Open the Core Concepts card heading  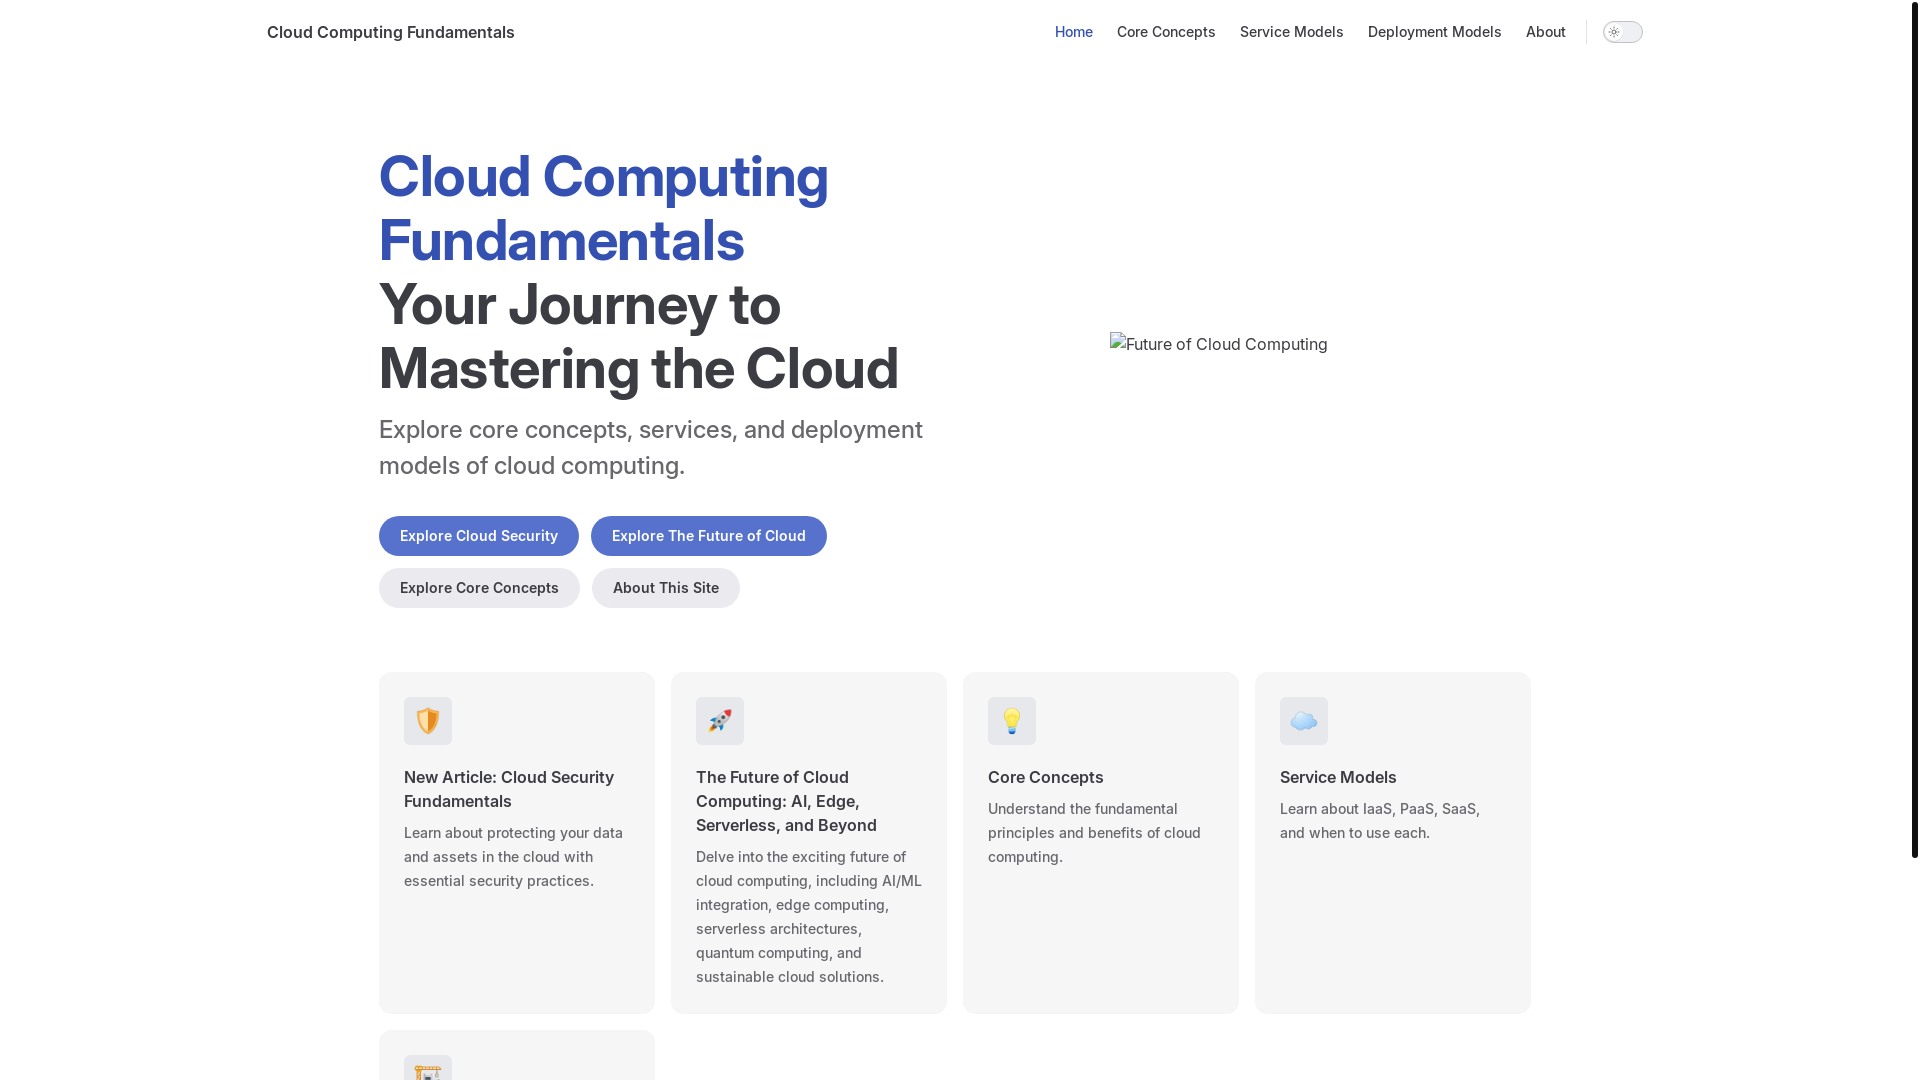coord(1046,777)
